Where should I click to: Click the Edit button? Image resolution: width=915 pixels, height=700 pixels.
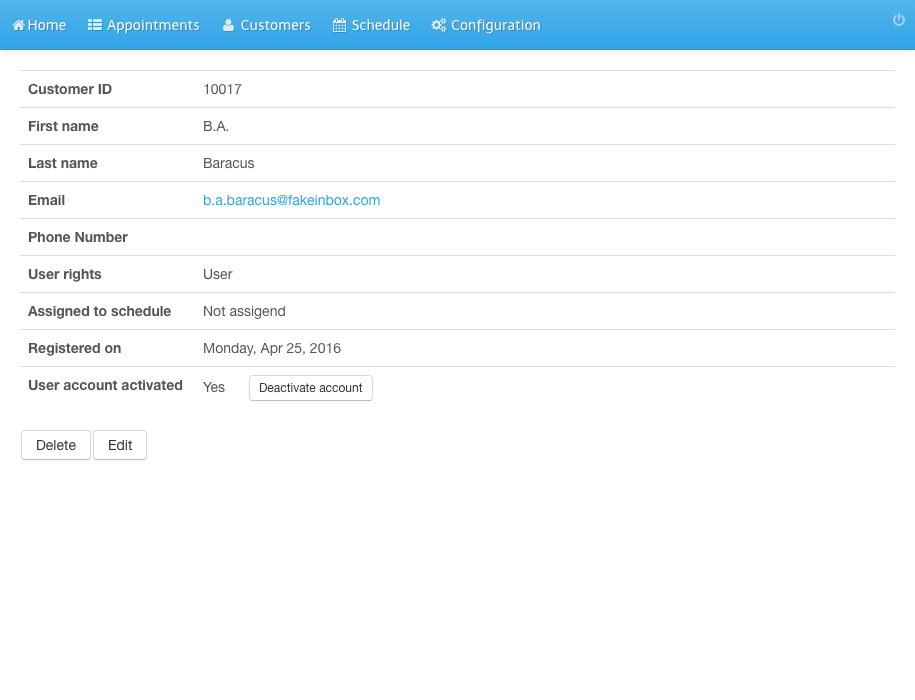click(120, 445)
